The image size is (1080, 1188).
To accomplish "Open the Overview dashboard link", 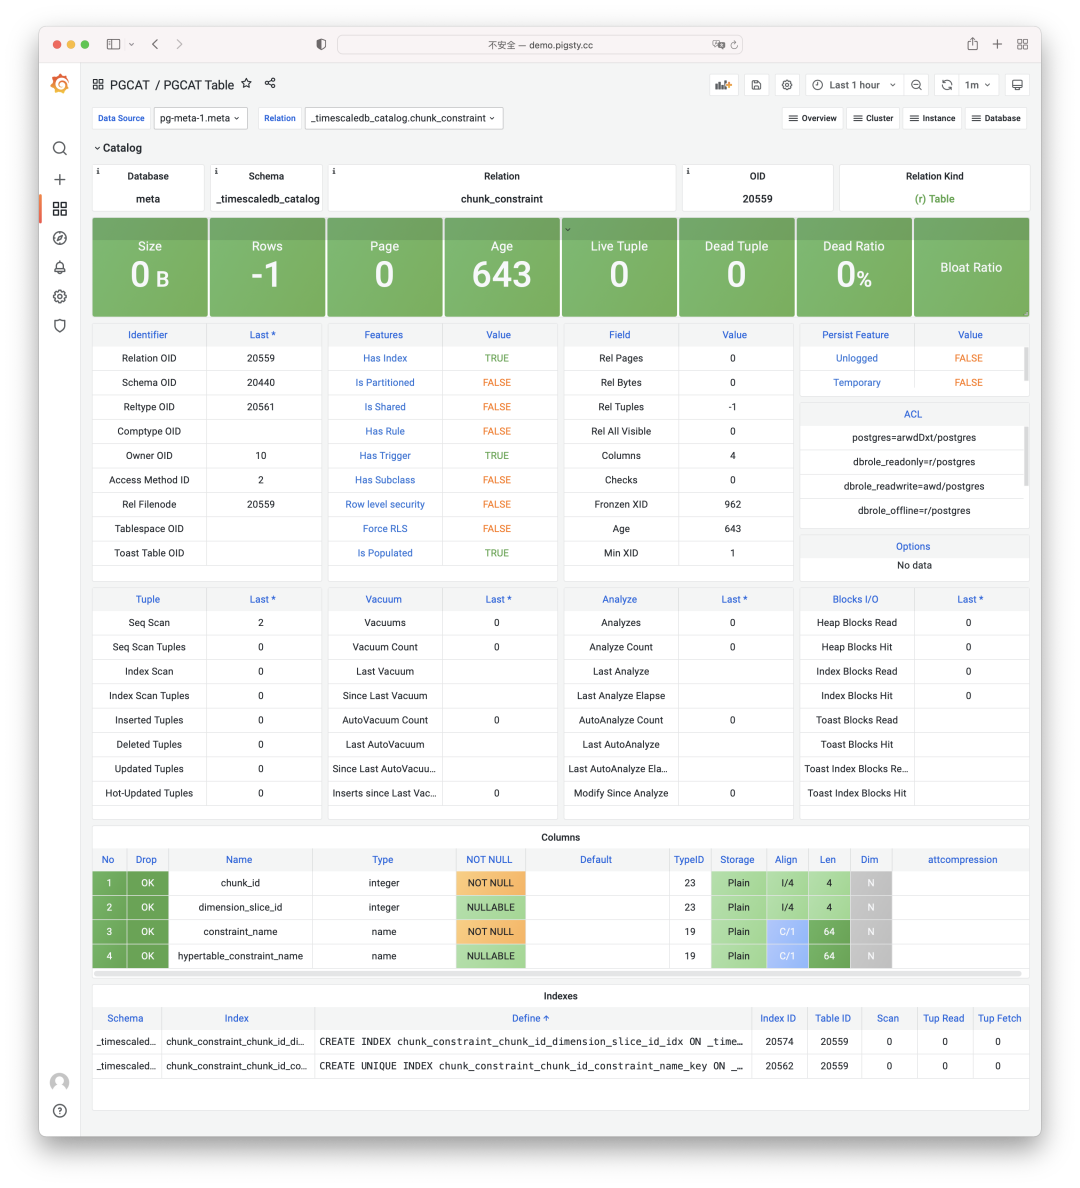I will 811,118.
